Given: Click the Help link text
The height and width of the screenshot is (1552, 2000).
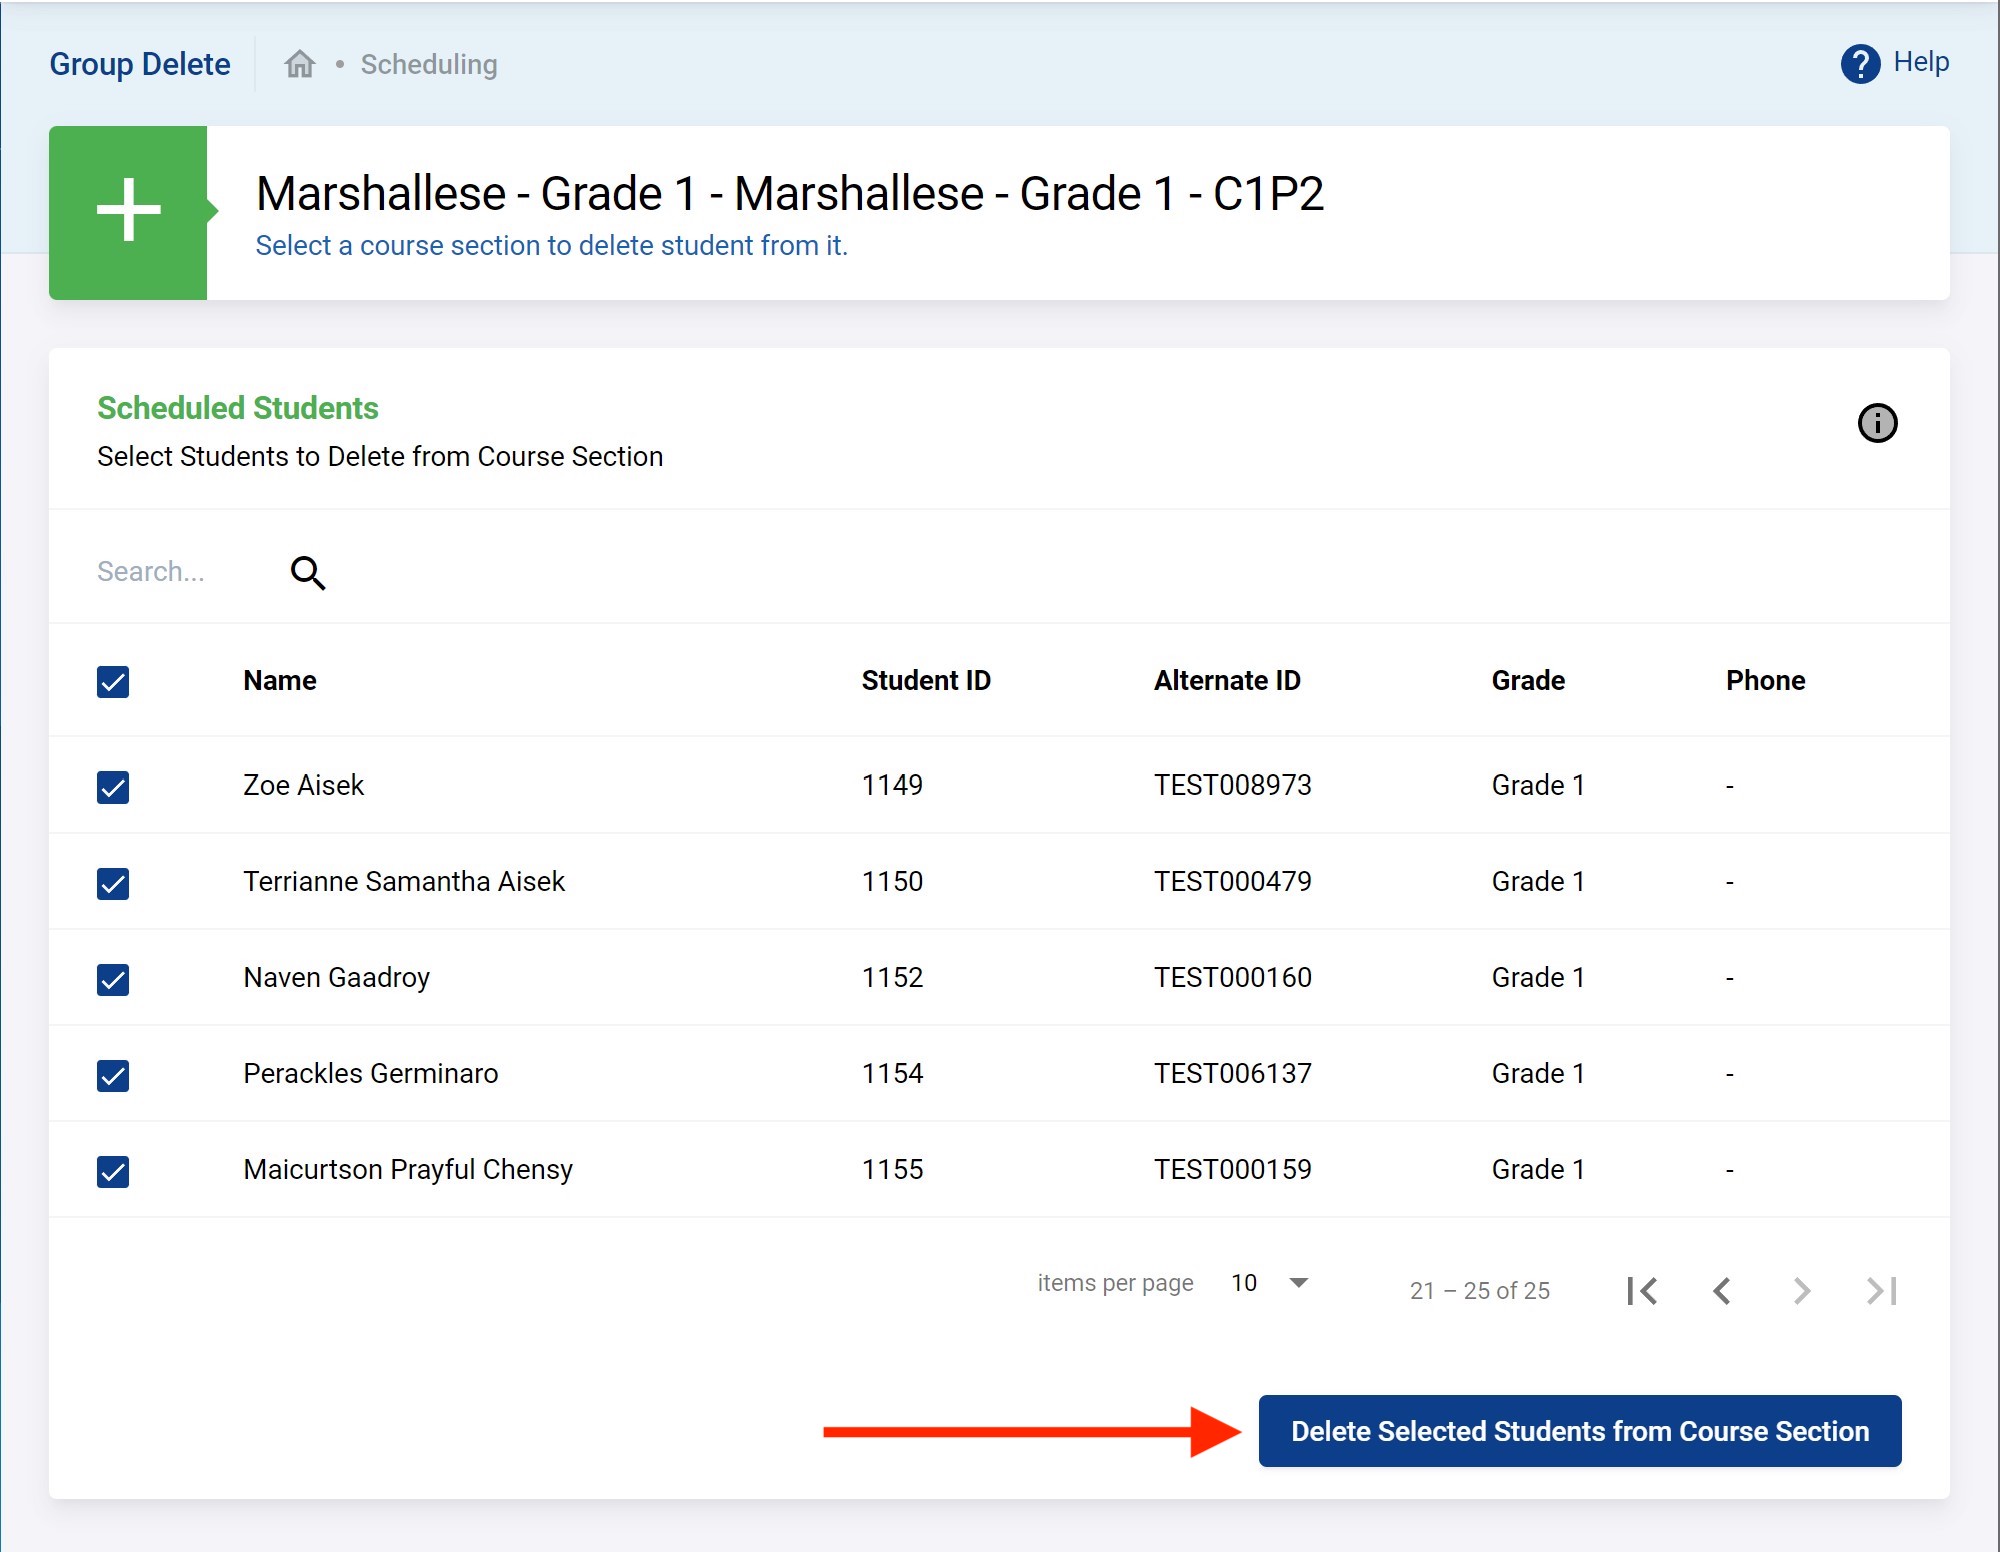Looking at the screenshot, I should coord(1920,62).
